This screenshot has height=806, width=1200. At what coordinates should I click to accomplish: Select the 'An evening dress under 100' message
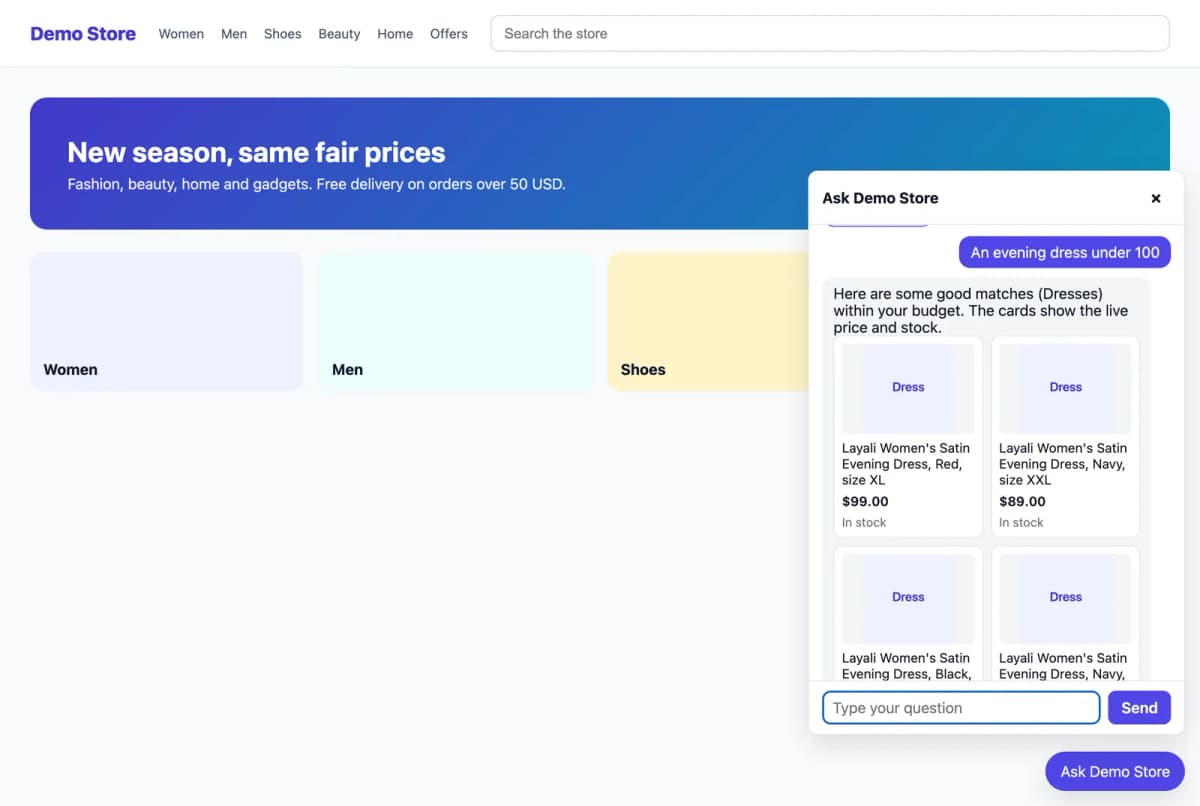point(1065,252)
